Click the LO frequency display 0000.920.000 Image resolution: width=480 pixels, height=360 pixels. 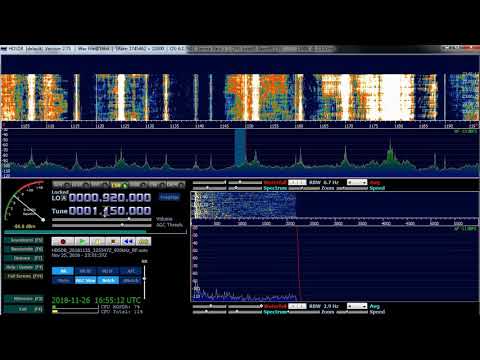pyautogui.click(x=110, y=198)
